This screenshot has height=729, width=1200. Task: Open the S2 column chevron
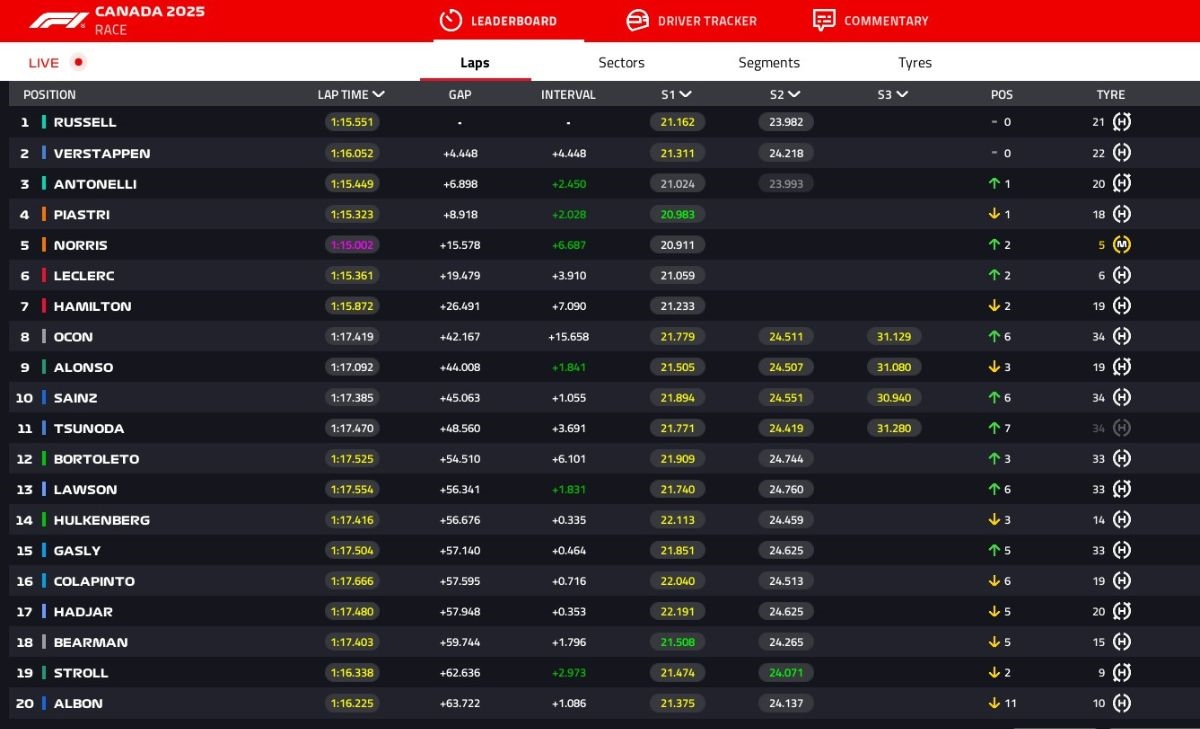coord(794,95)
